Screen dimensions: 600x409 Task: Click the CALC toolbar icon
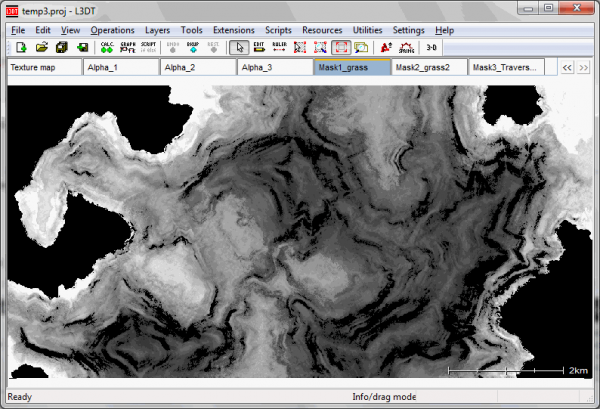(x=107, y=47)
